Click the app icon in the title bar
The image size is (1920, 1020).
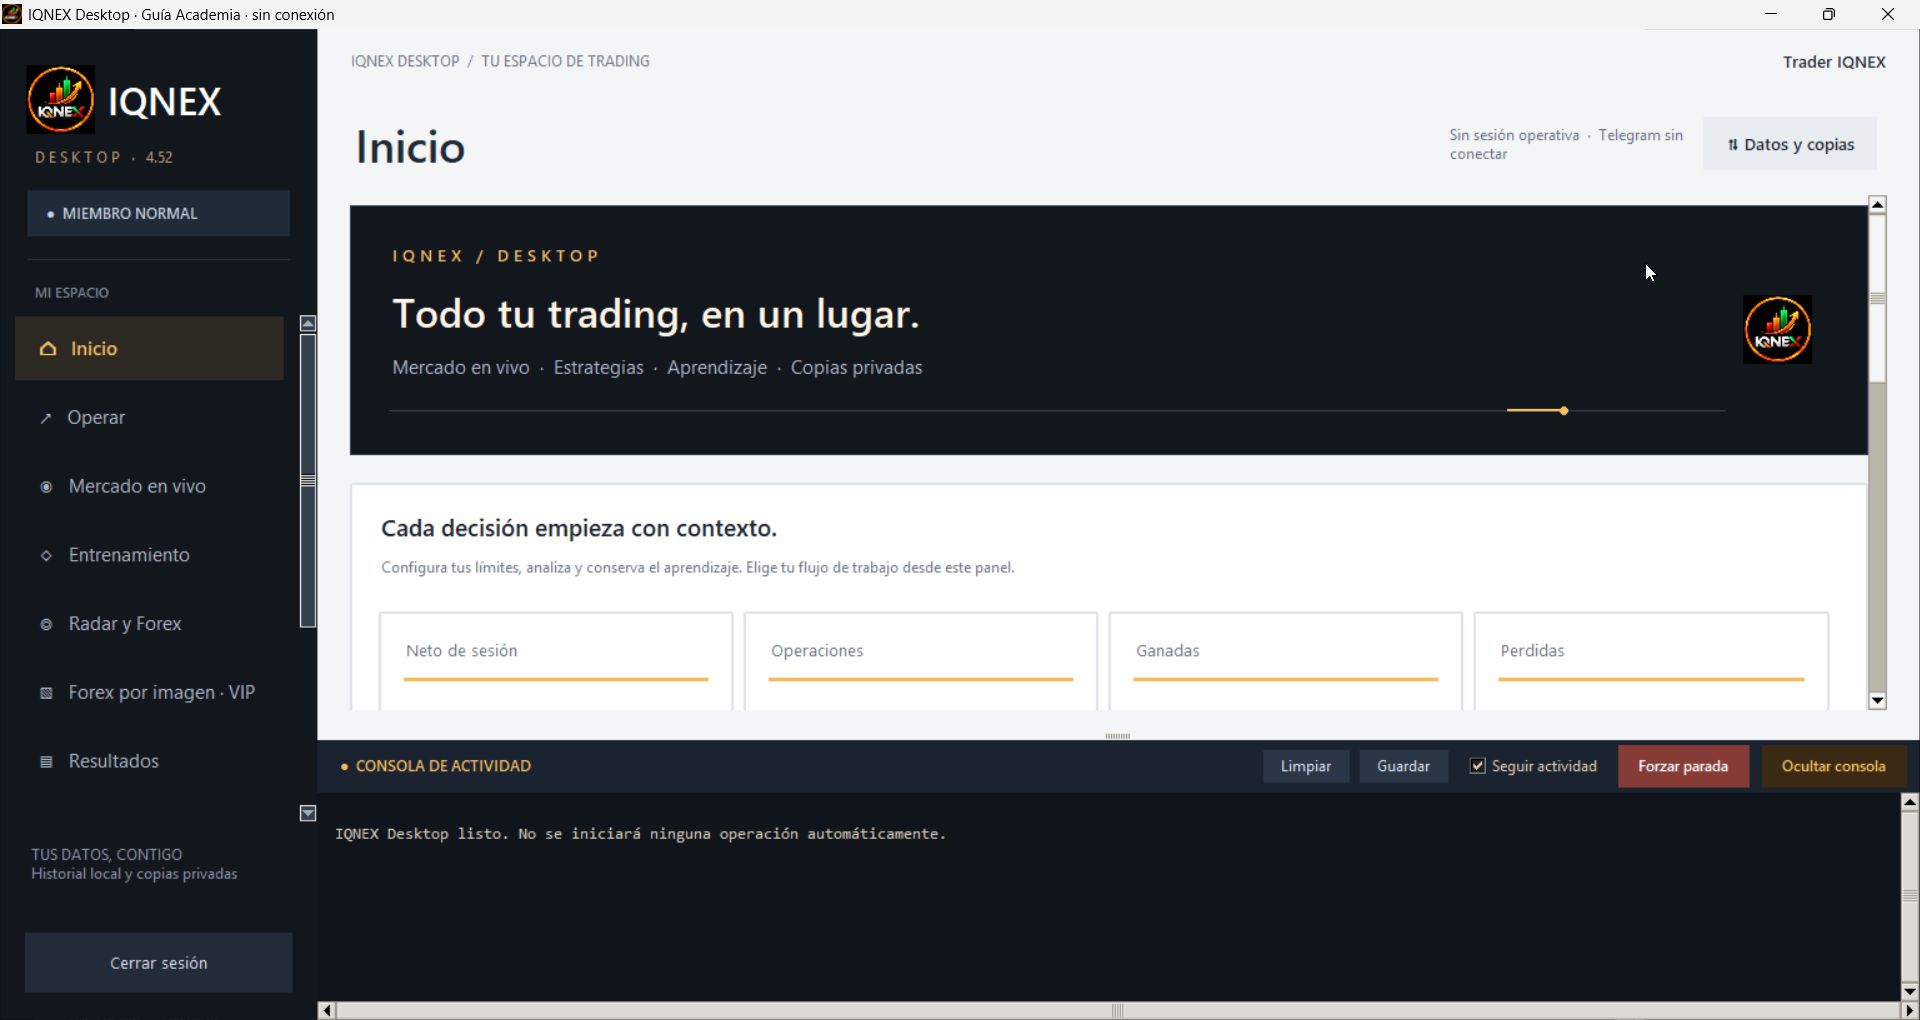[12, 14]
